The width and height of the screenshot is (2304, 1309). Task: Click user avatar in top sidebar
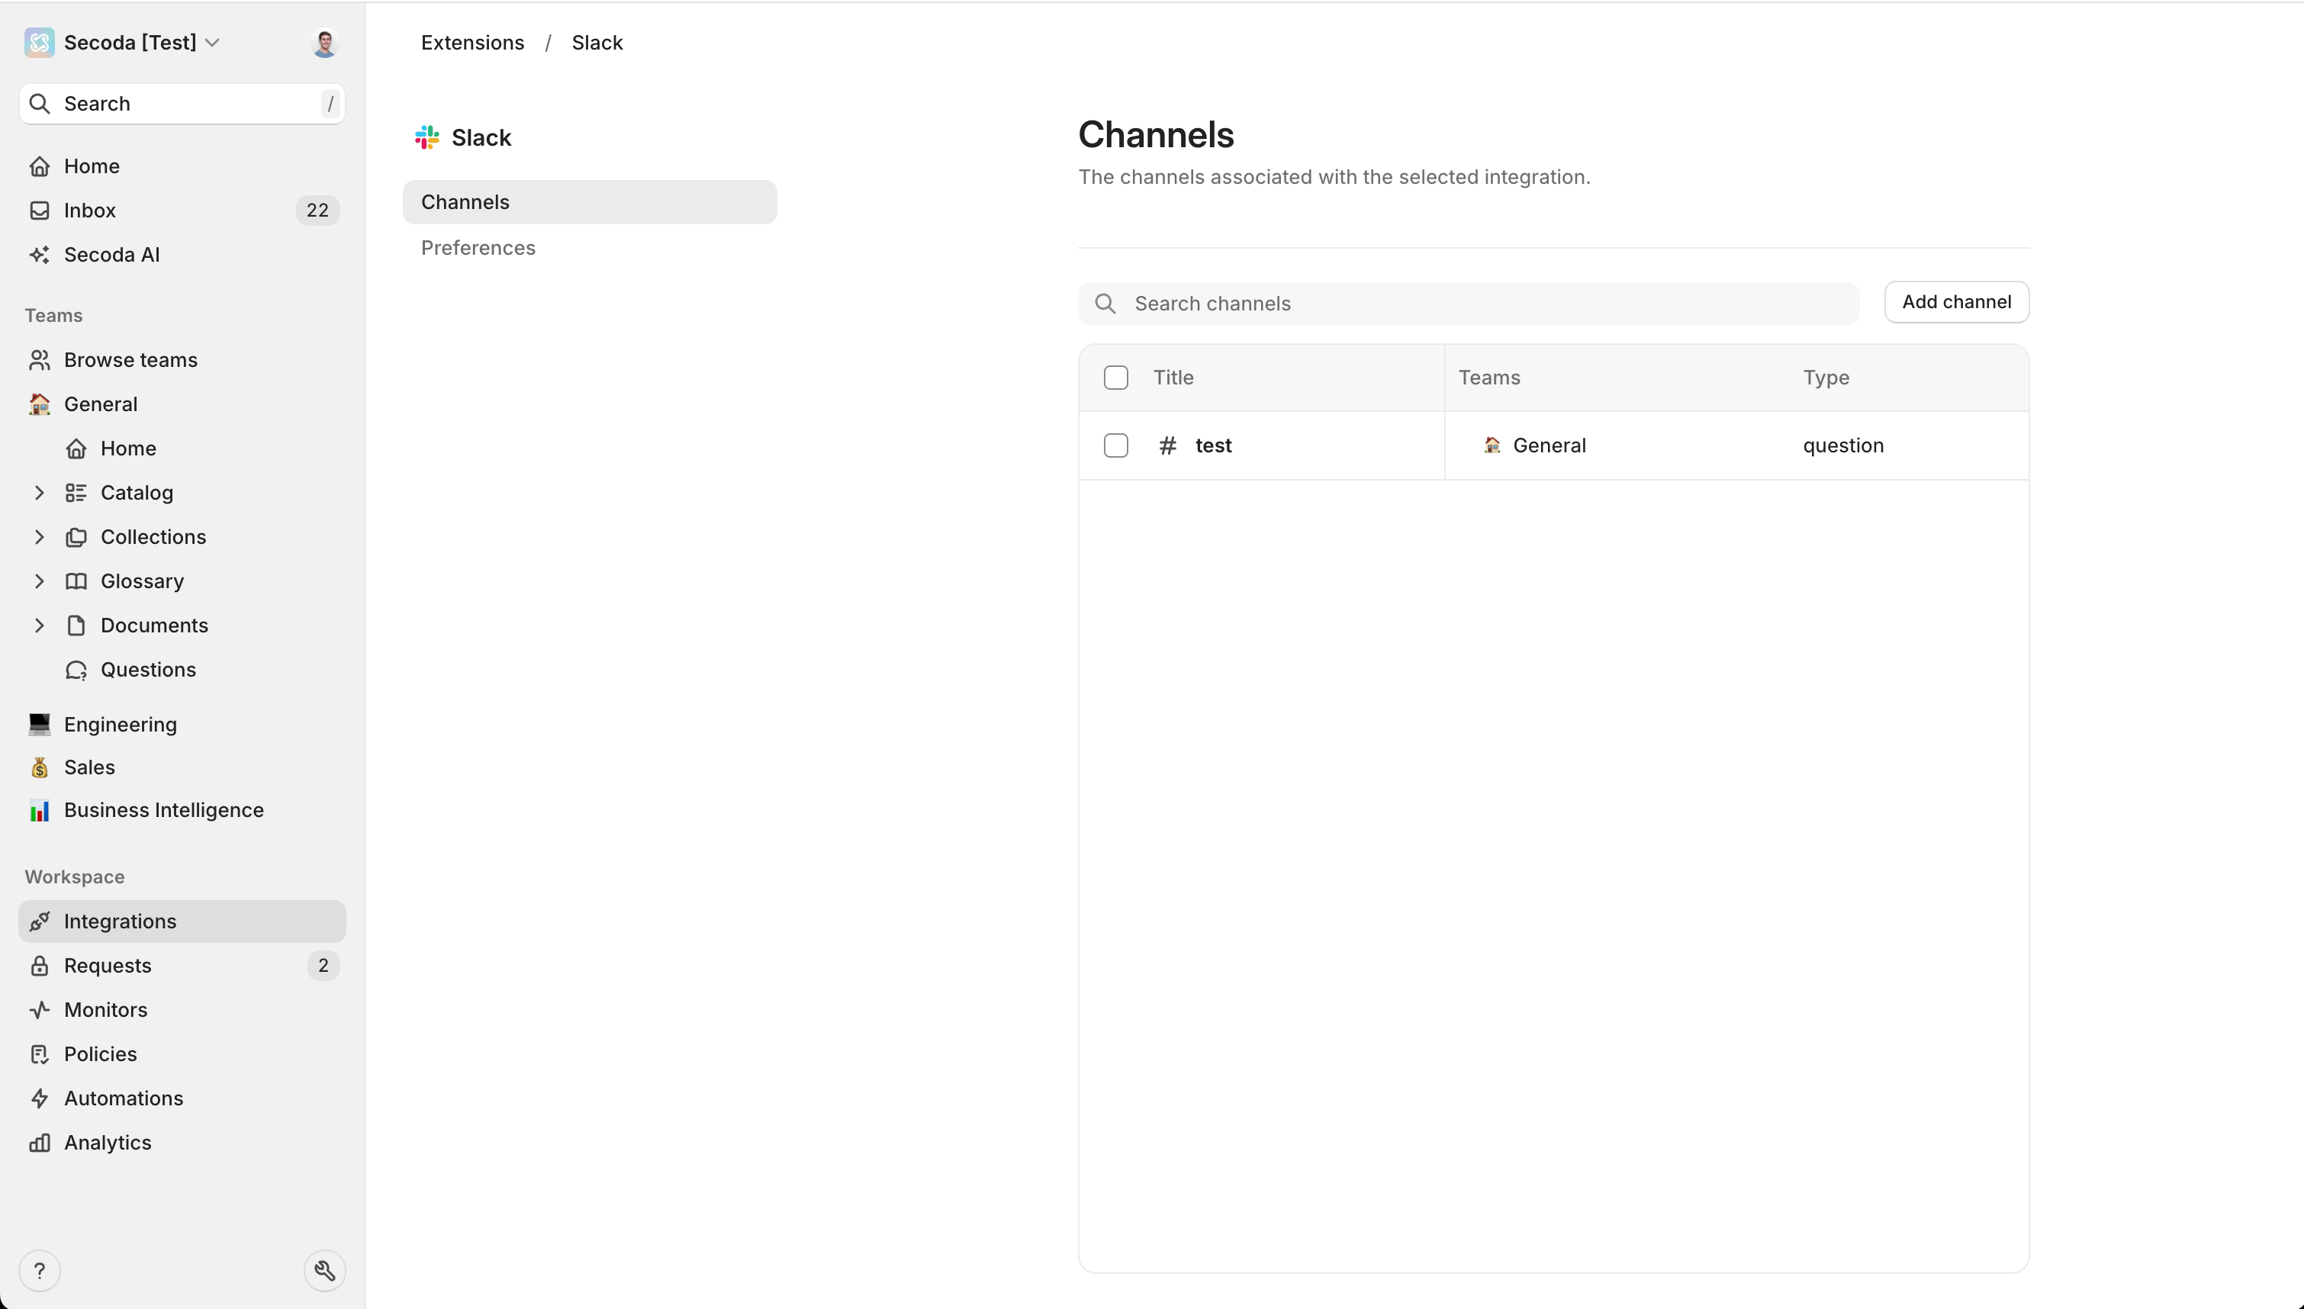coord(324,43)
